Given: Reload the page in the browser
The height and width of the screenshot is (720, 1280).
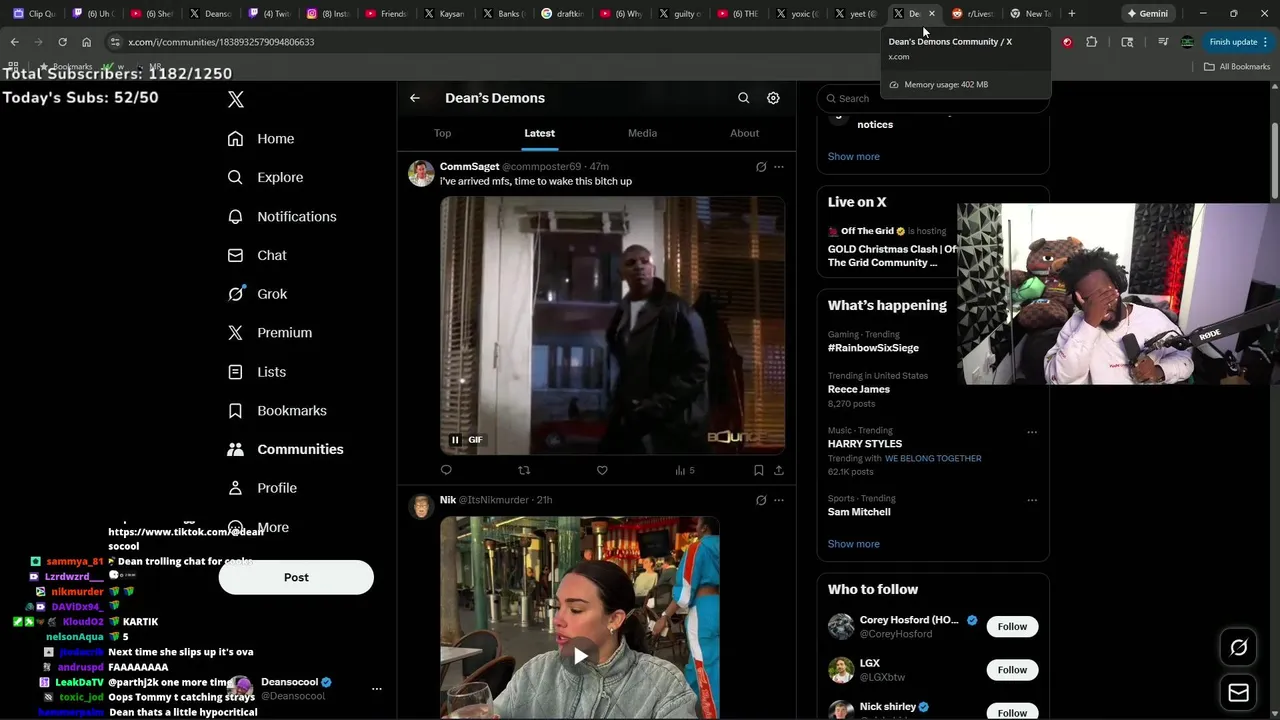Looking at the screenshot, I should (x=62, y=42).
